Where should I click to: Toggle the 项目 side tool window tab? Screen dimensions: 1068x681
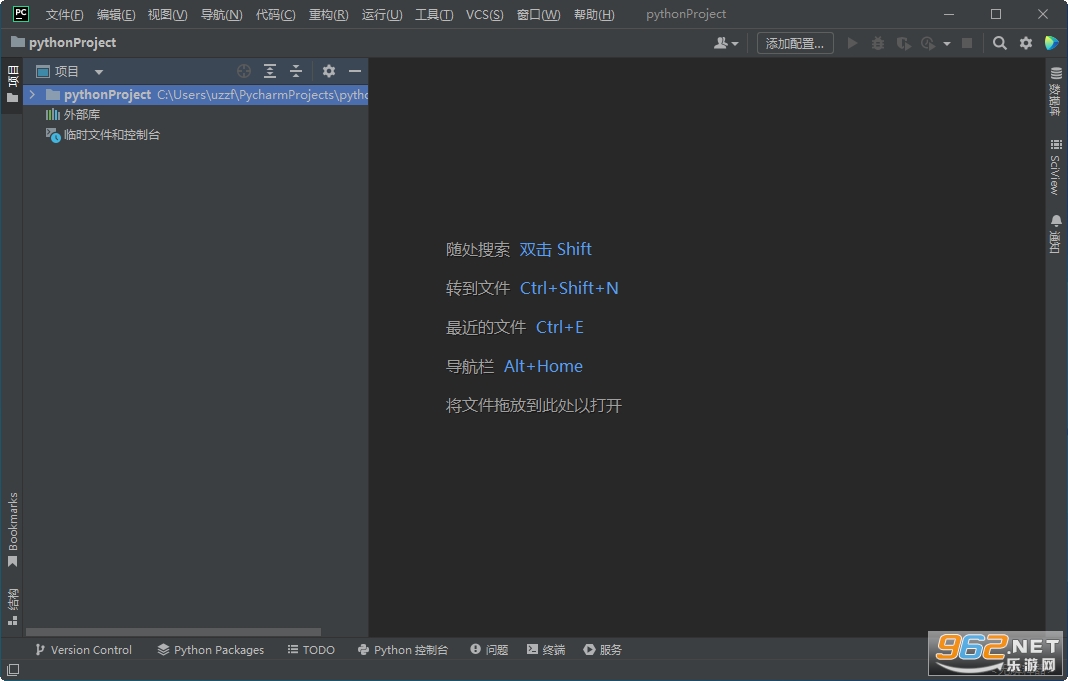(12, 84)
